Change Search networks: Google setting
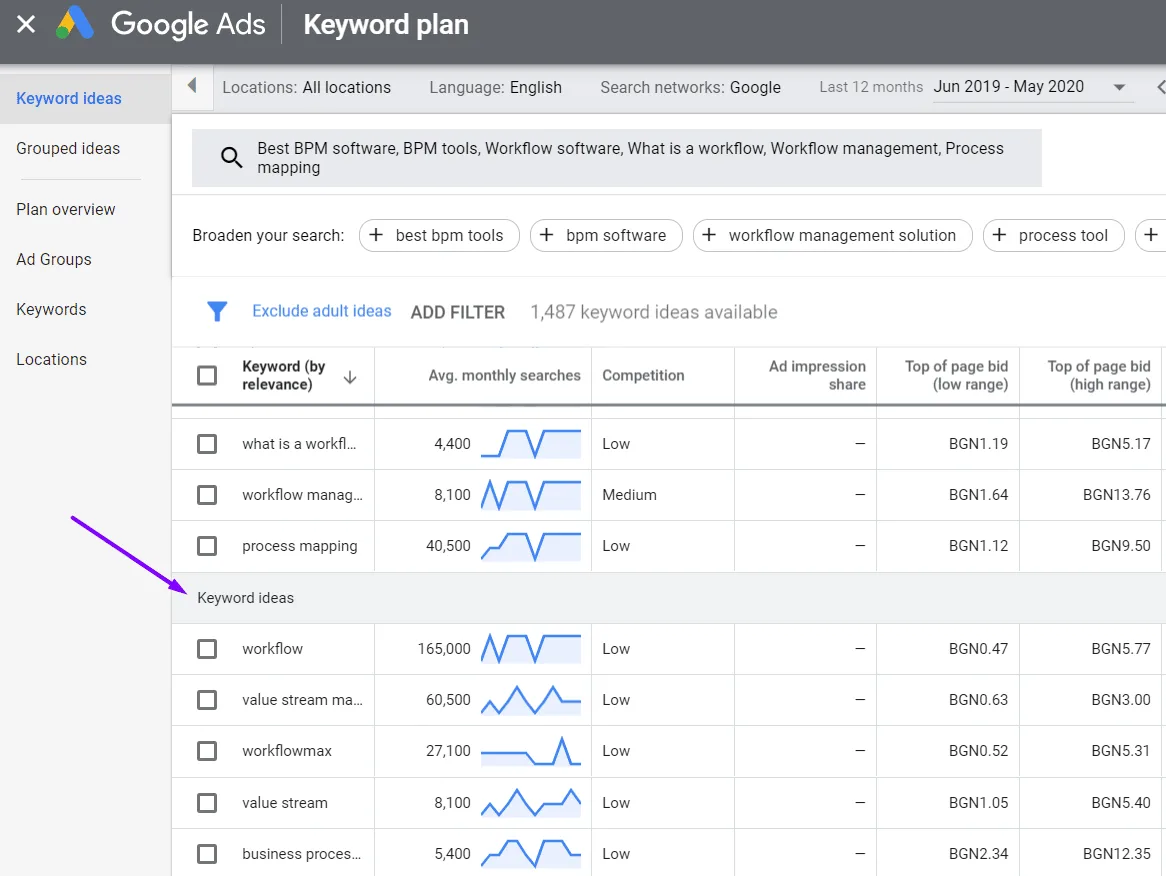 690,87
